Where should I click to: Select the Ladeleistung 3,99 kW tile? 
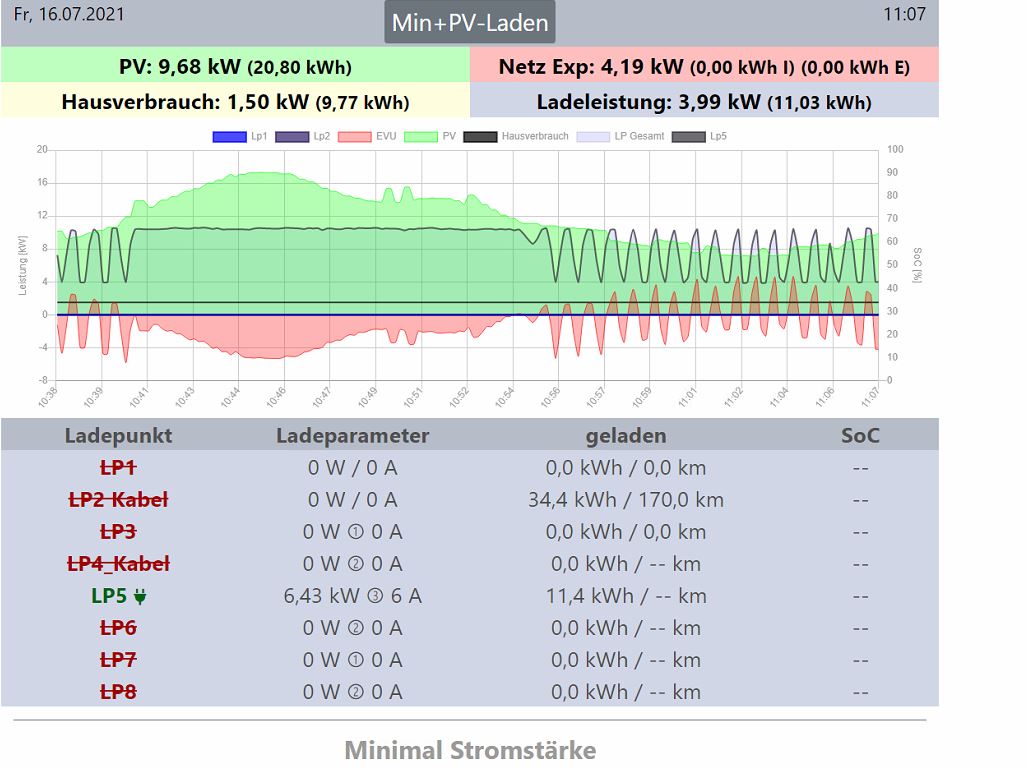(x=704, y=101)
